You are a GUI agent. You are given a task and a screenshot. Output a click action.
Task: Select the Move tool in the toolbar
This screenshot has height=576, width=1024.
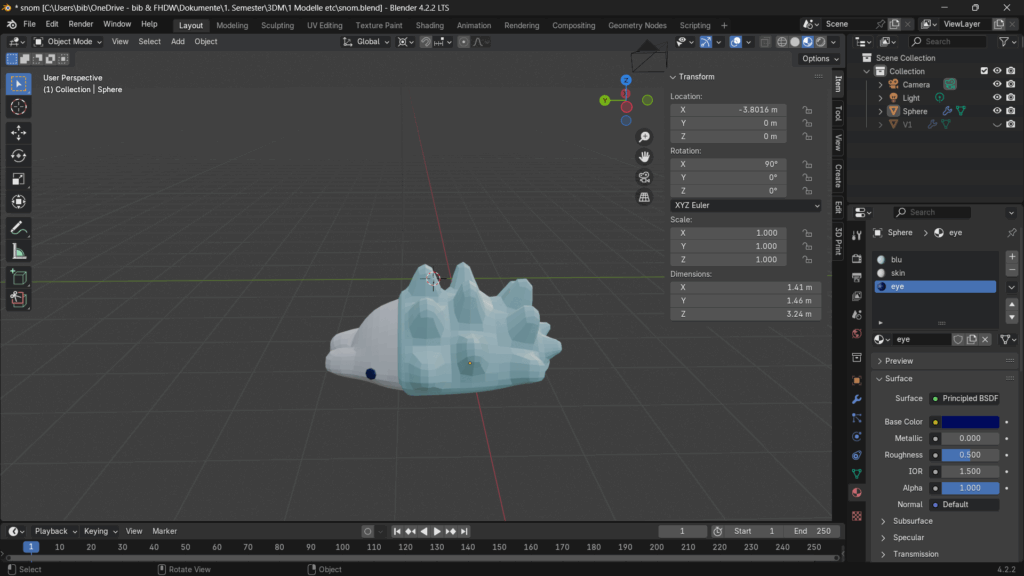pyautogui.click(x=18, y=132)
